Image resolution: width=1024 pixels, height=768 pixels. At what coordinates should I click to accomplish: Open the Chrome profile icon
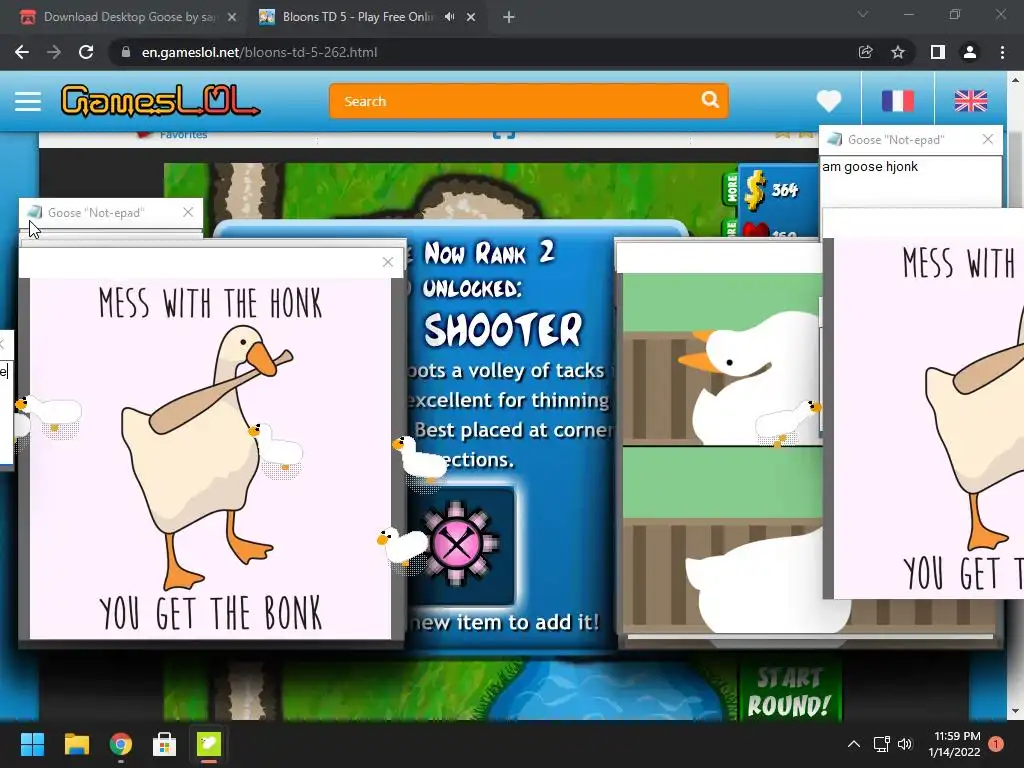coord(970,52)
